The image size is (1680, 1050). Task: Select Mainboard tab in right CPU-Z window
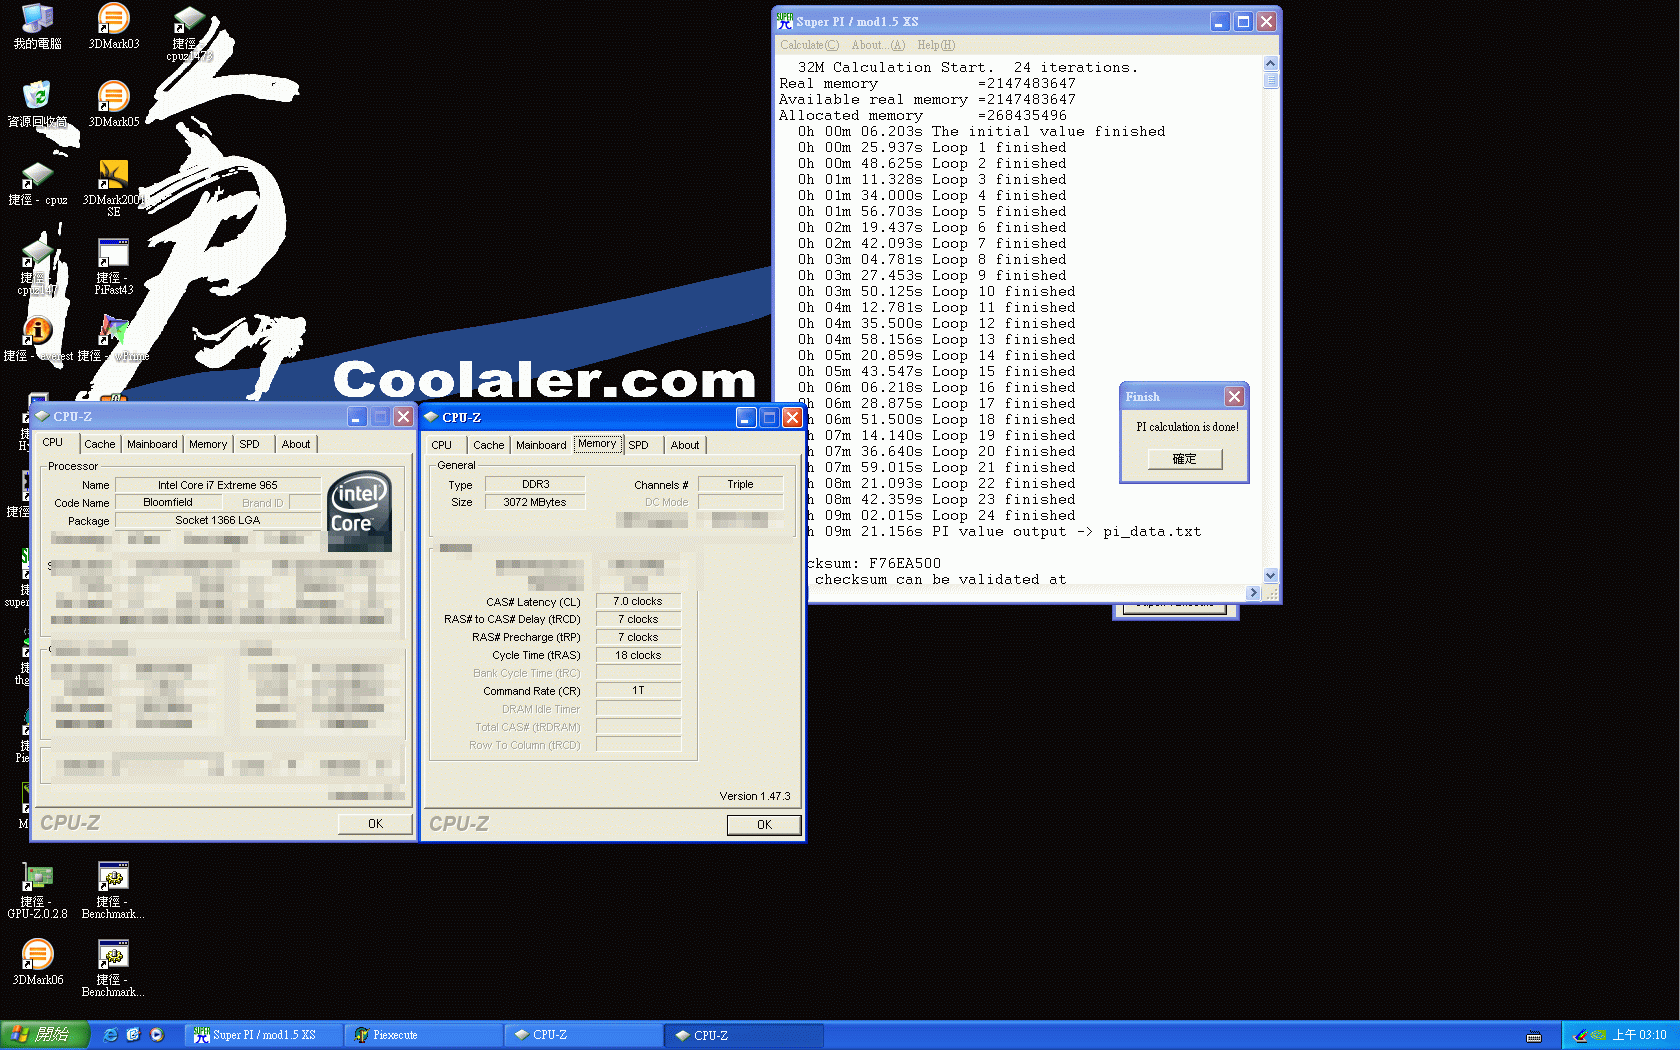tap(541, 445)
